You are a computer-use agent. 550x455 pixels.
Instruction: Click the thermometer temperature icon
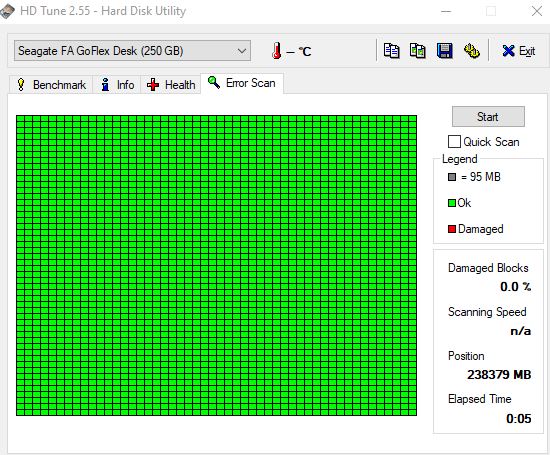pyautogui.click(x=276, y=51)
